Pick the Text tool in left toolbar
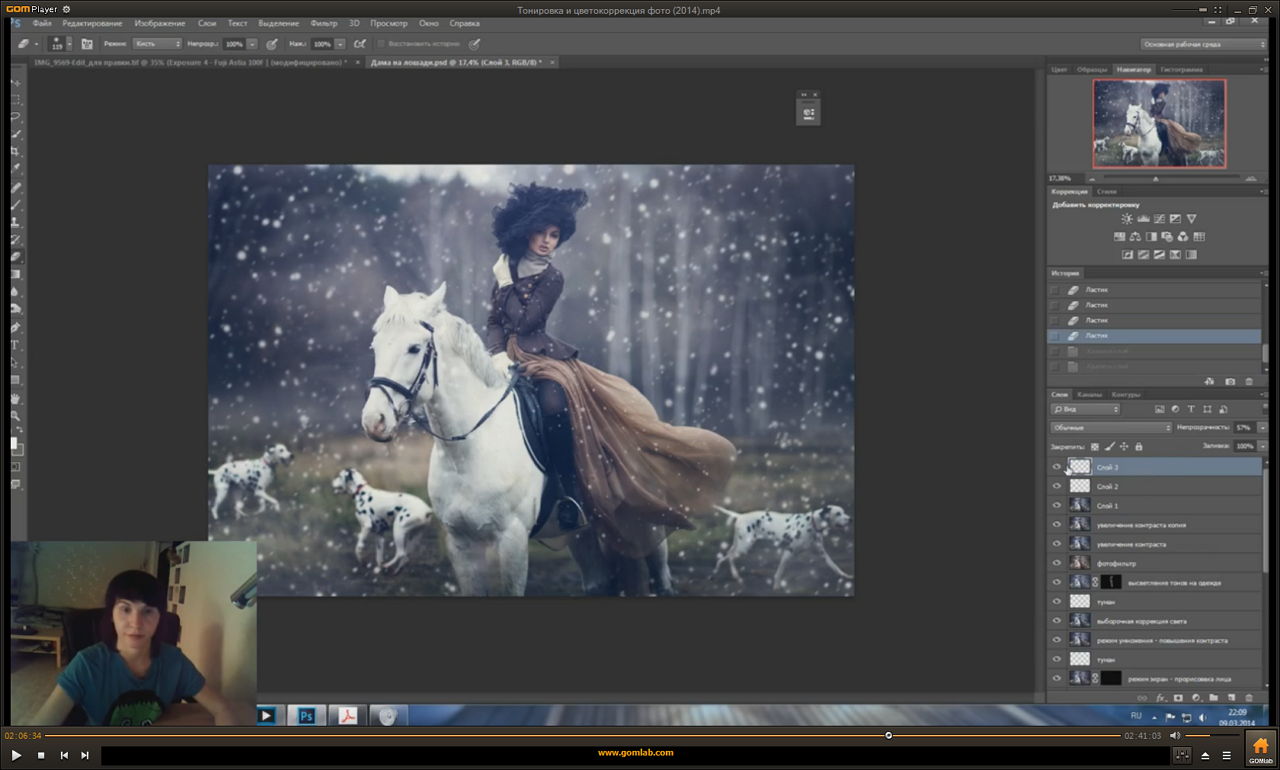Viewport: 1280px width, 770px height. 16,345
